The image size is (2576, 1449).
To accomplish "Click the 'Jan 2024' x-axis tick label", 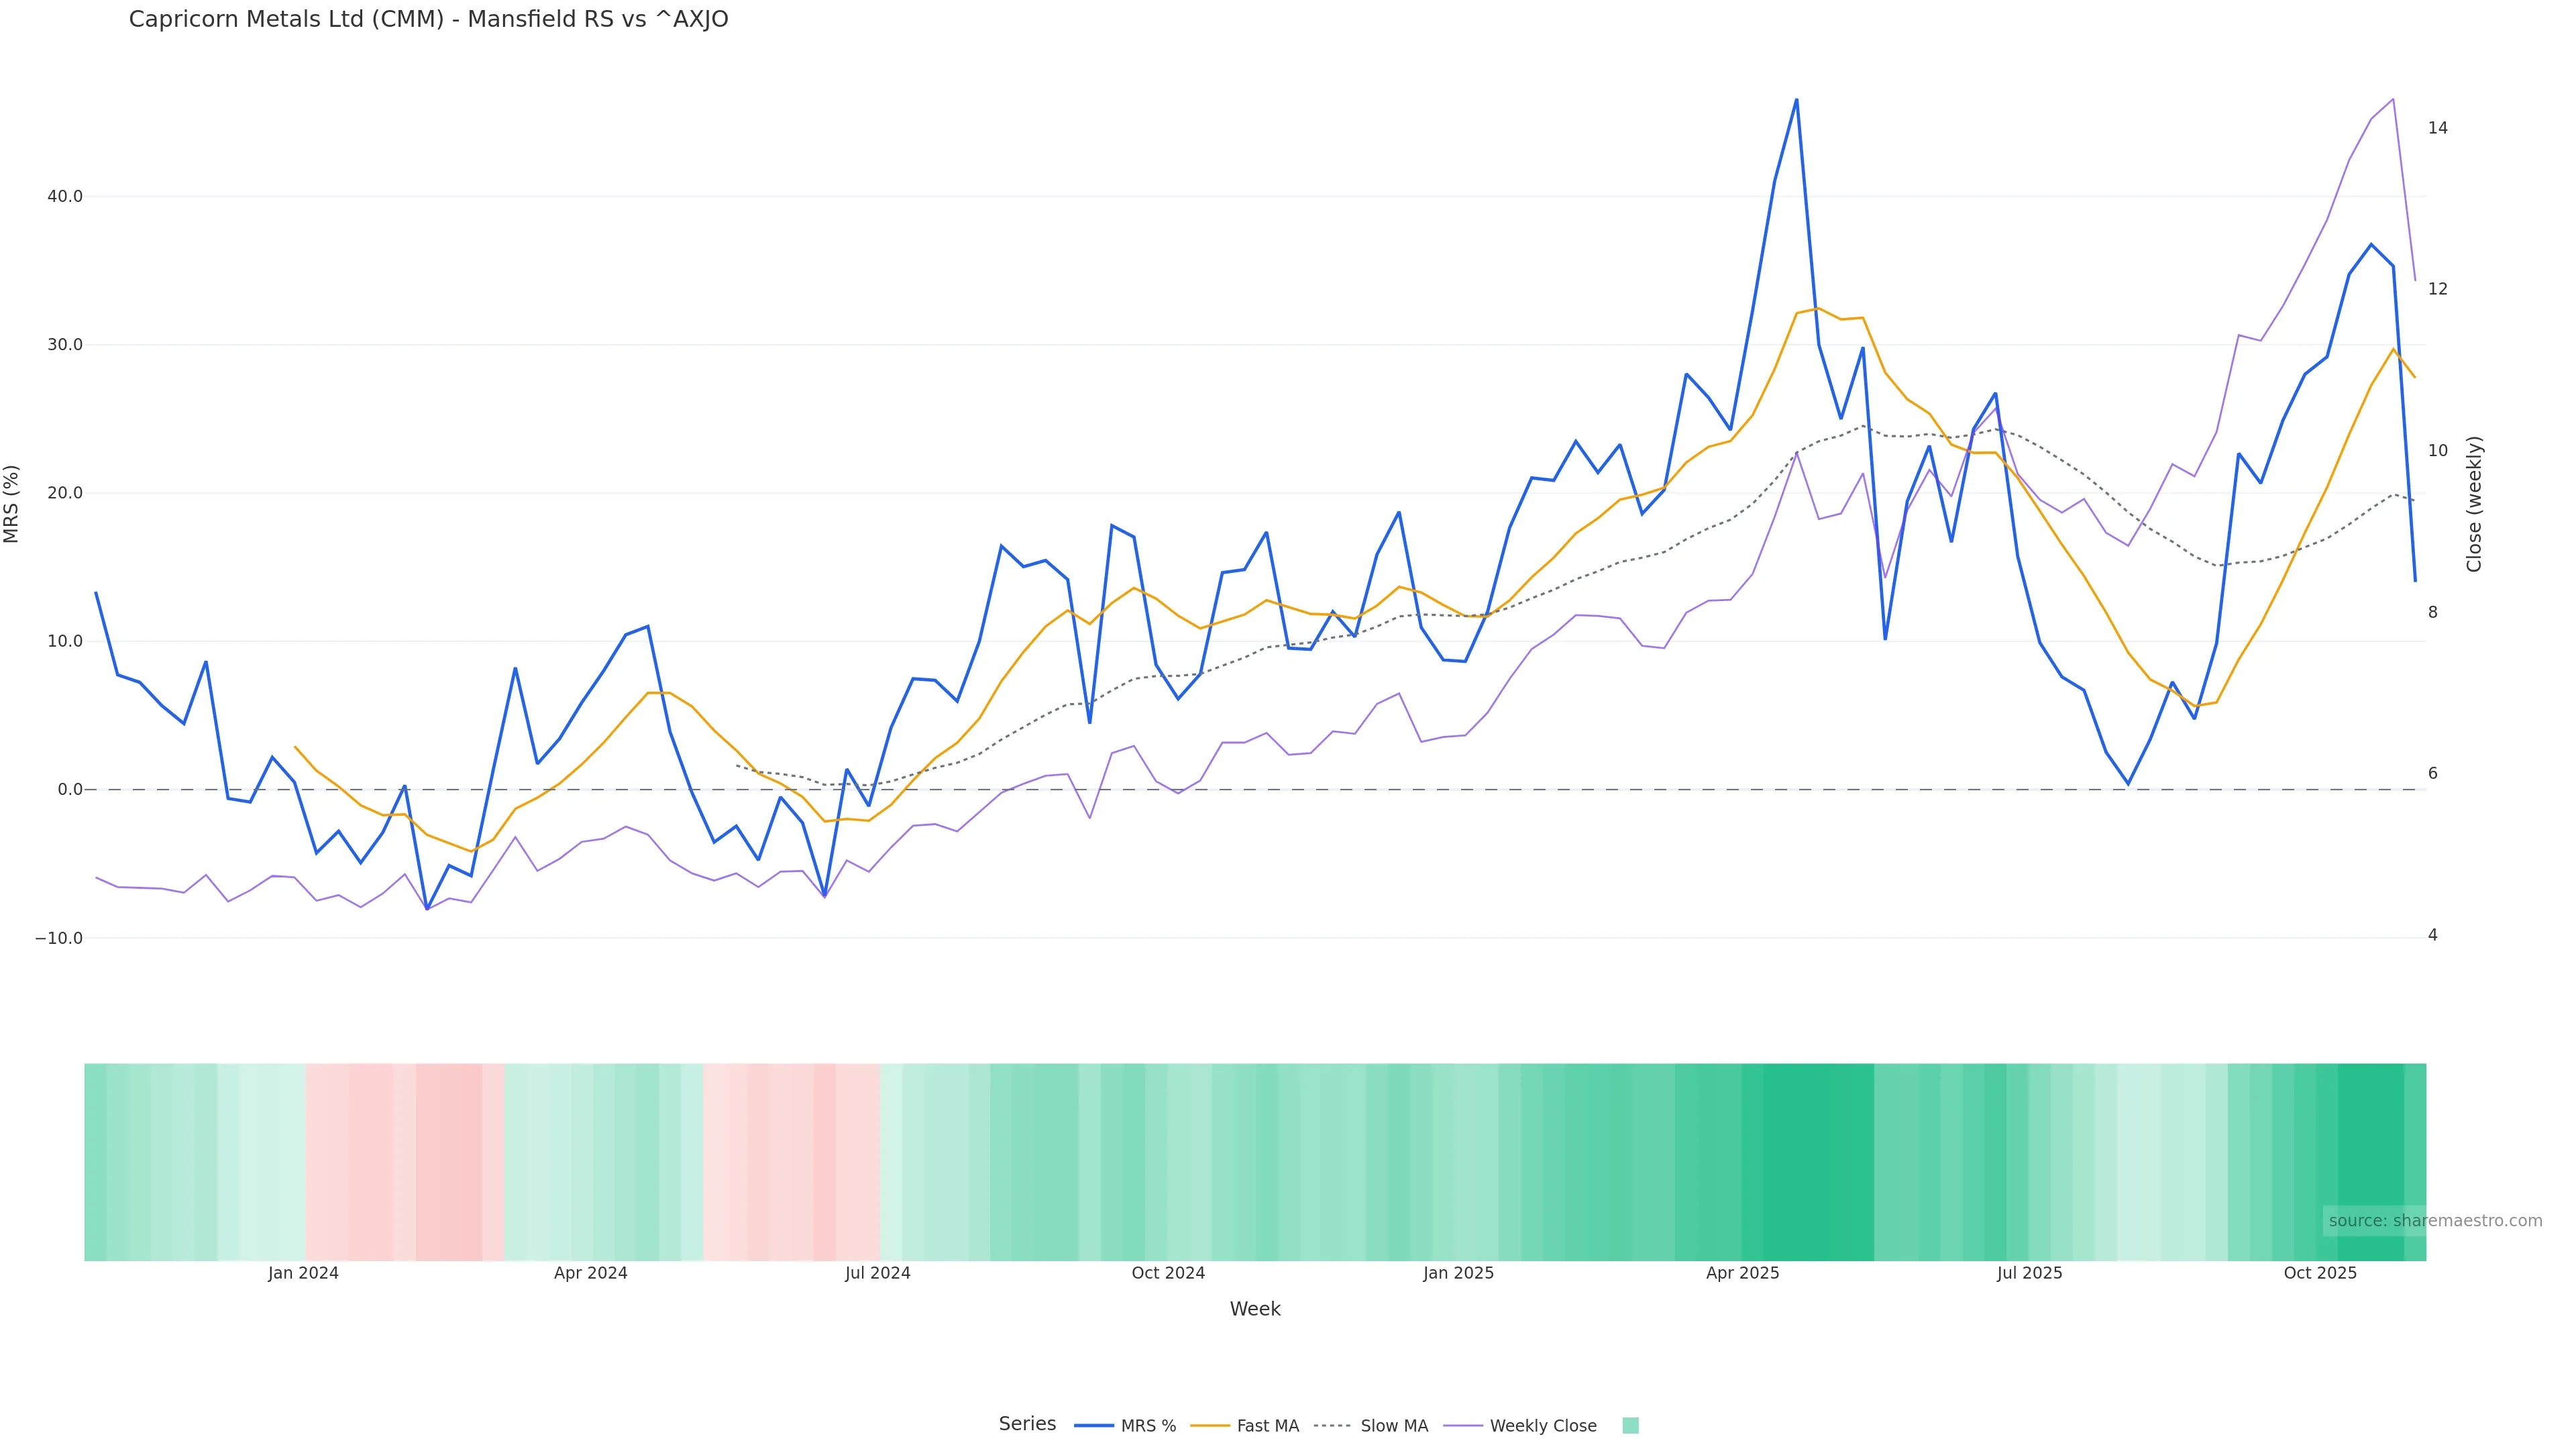I will (303, 1273).
